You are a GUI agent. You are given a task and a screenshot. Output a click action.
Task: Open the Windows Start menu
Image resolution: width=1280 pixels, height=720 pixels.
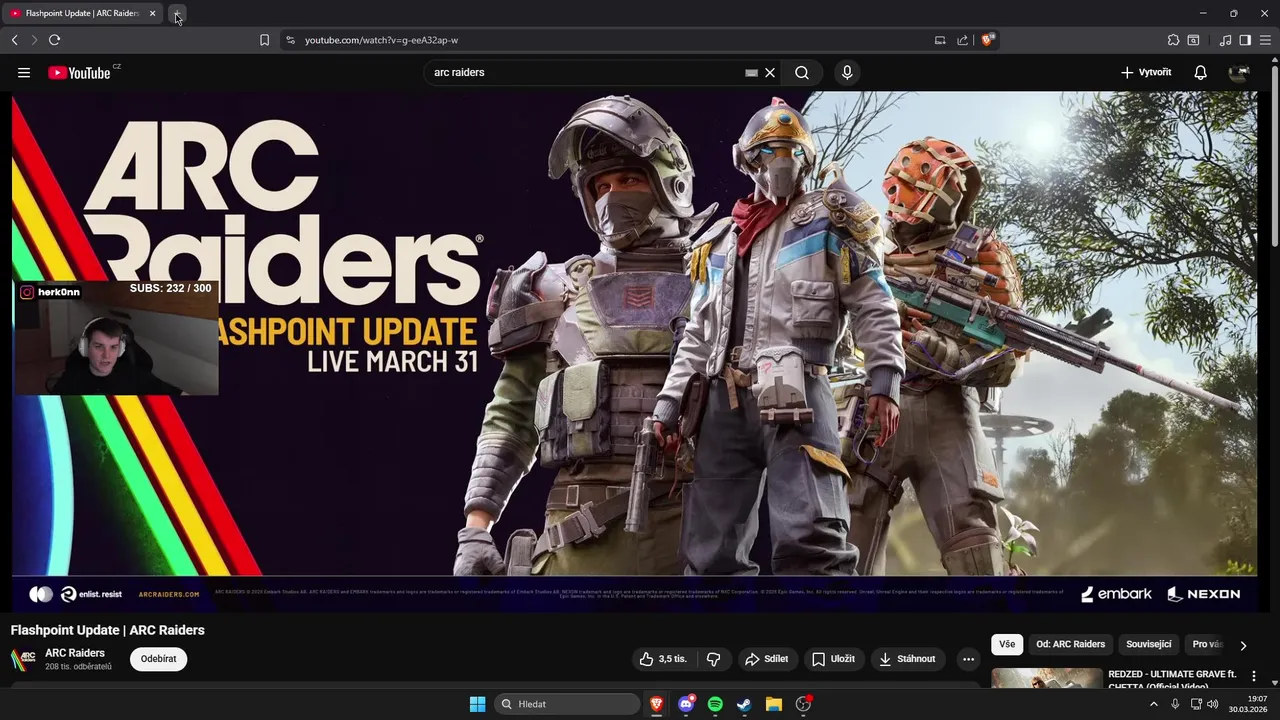478,704
